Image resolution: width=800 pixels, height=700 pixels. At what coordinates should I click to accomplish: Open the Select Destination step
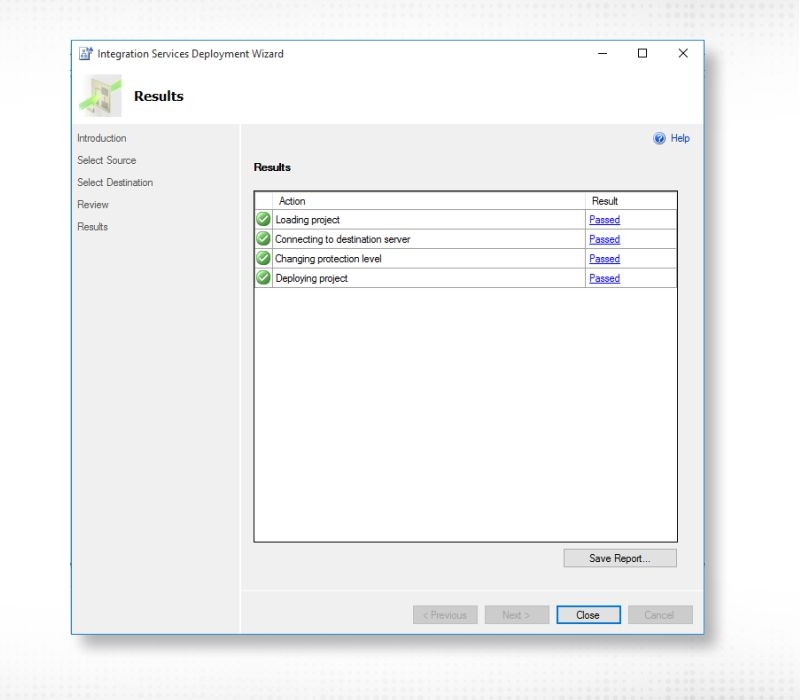click(x=113, y=182)
